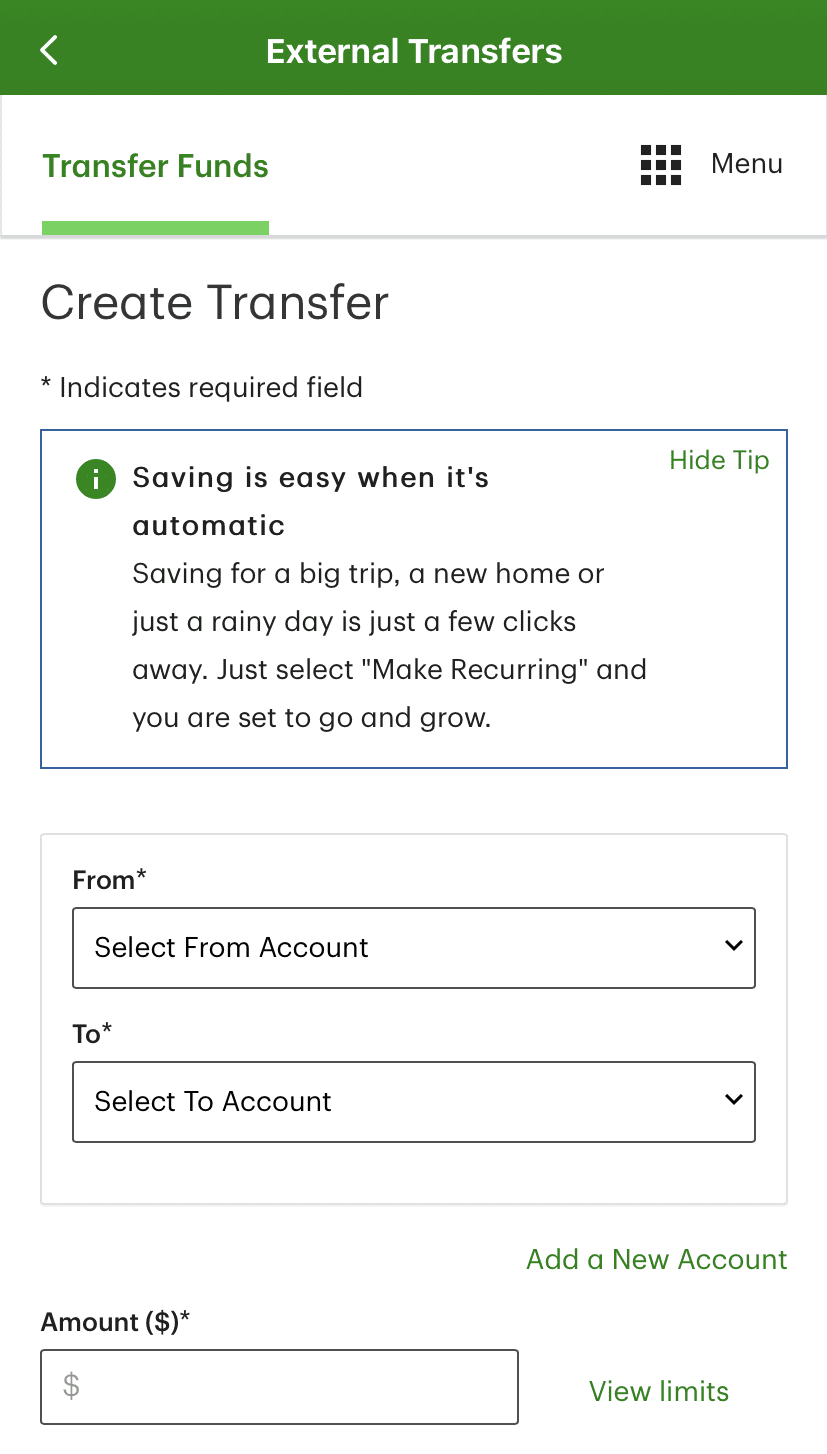This screenshot has height=1454, width=827.
Task: Switch to the Transfer Funds tab
Action: 154,166
